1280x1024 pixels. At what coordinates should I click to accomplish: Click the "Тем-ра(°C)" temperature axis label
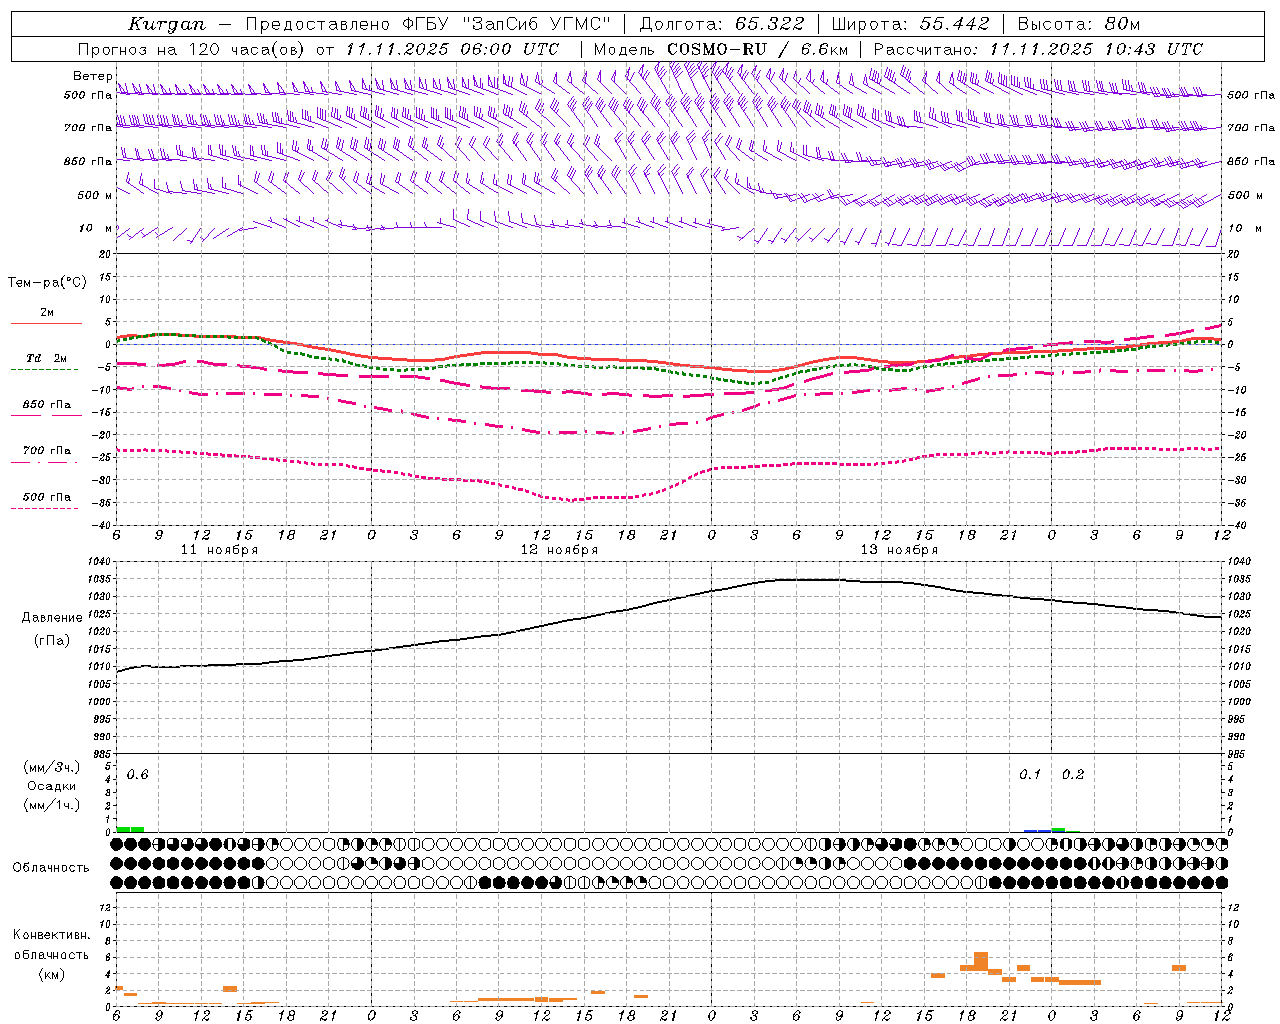(47, 283)
